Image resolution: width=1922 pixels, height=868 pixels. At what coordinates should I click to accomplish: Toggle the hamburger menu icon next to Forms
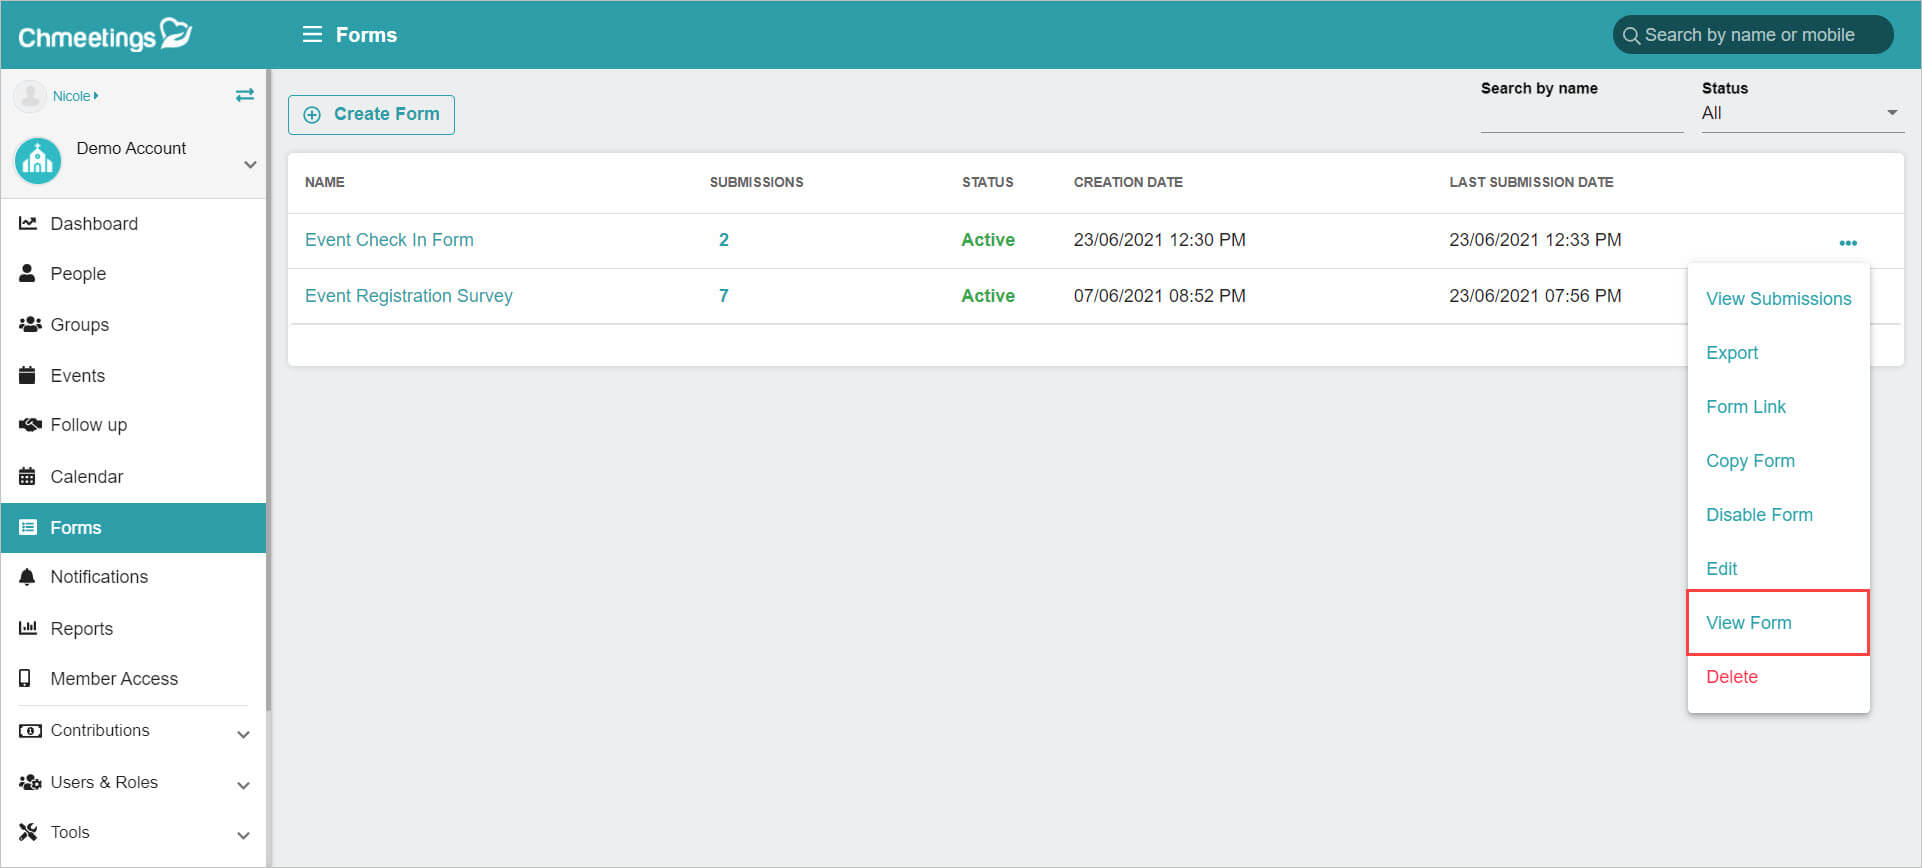point(312,35)
